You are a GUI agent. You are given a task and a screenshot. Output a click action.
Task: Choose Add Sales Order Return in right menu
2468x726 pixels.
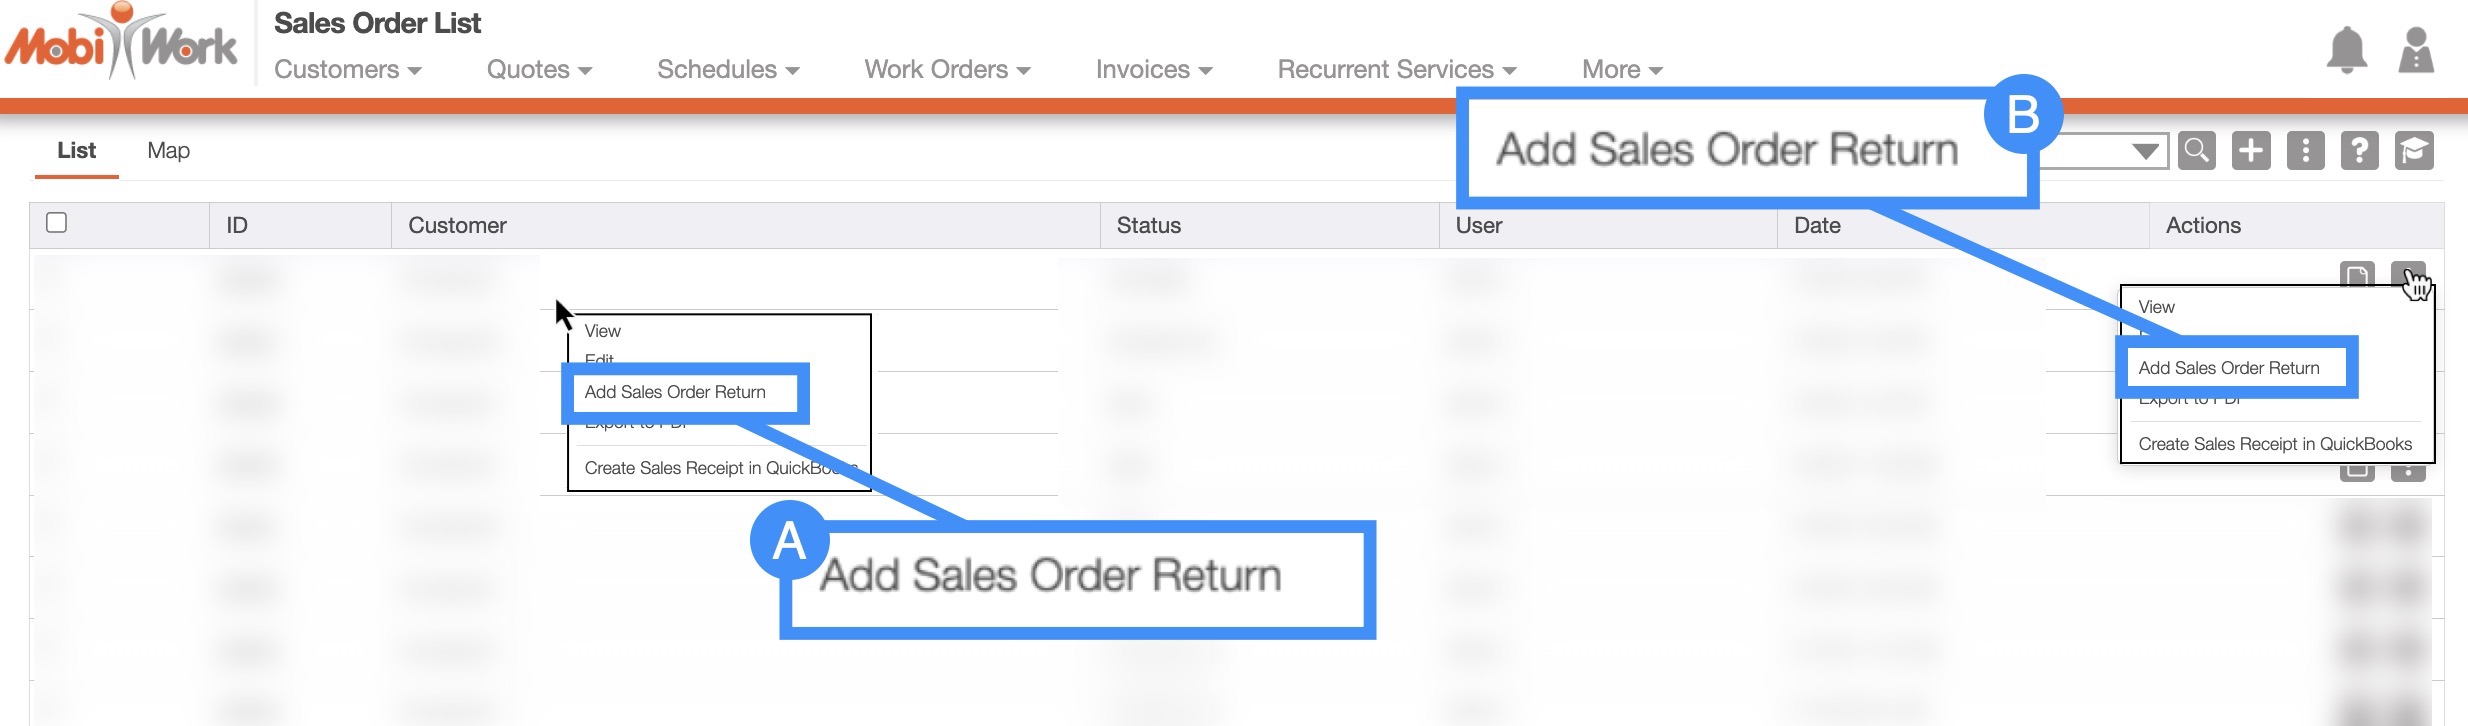2228,368
